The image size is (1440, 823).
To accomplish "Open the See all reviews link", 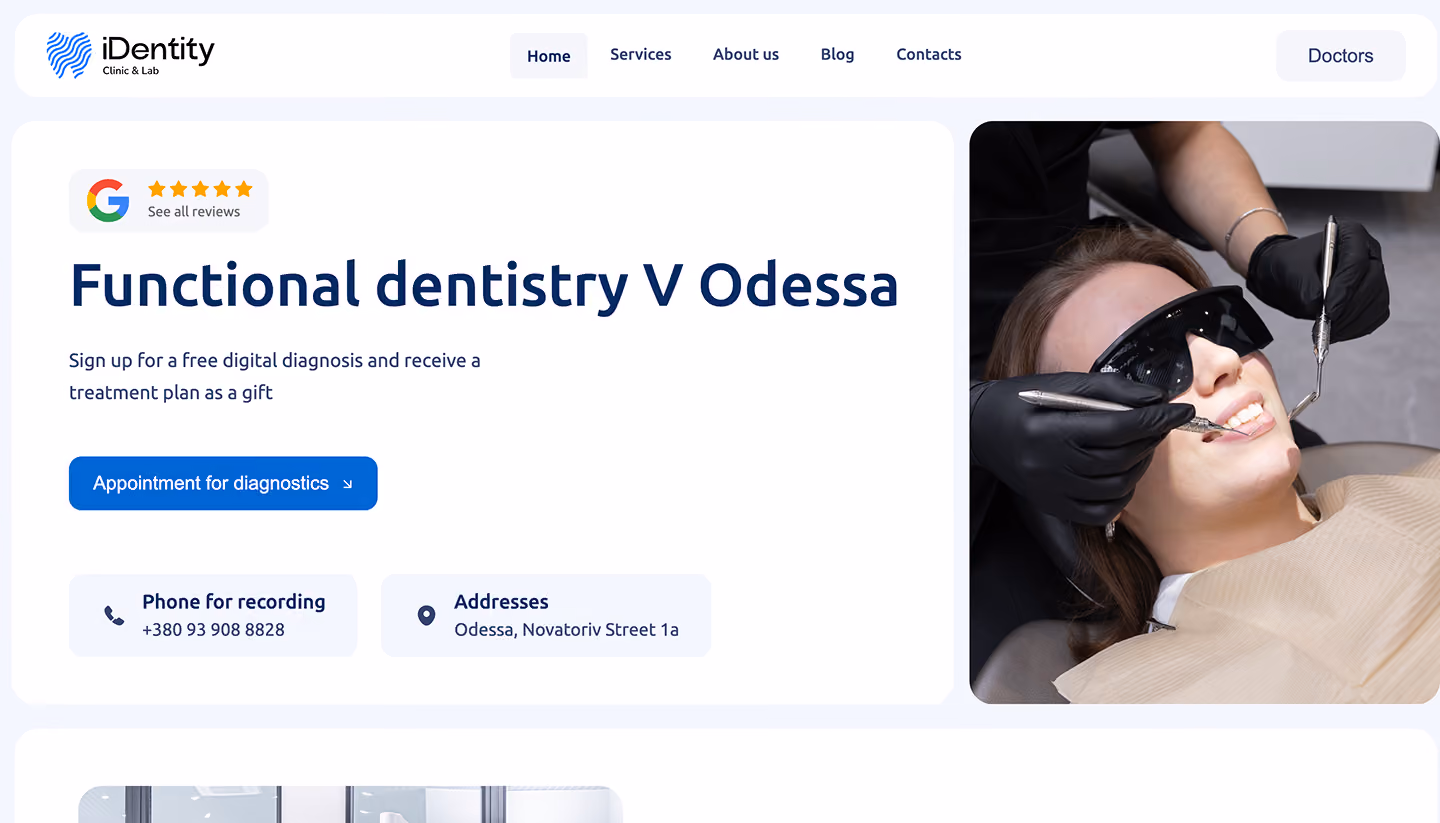I will pos(194,212).
